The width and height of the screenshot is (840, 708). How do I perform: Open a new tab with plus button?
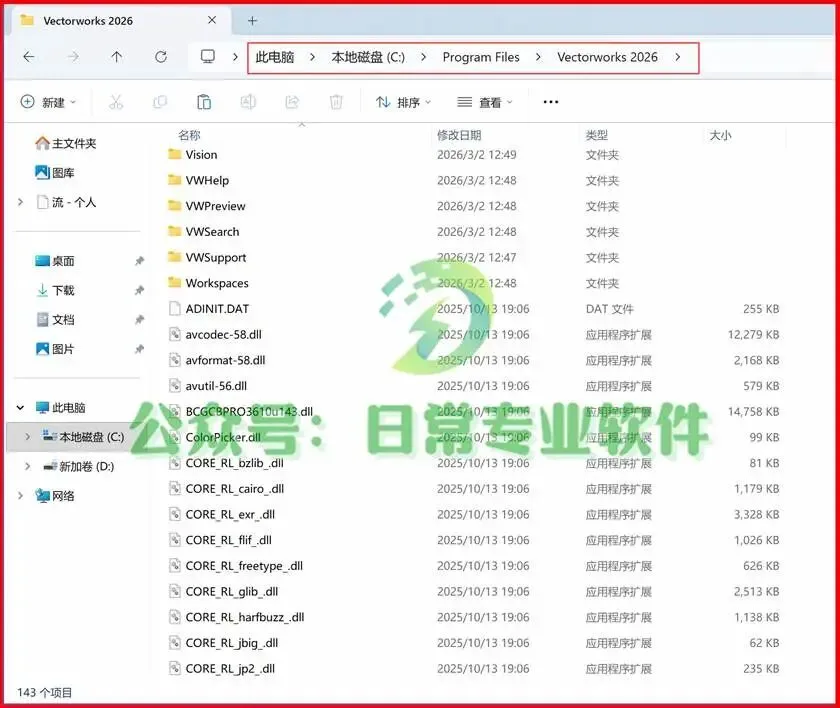(252, 21)
